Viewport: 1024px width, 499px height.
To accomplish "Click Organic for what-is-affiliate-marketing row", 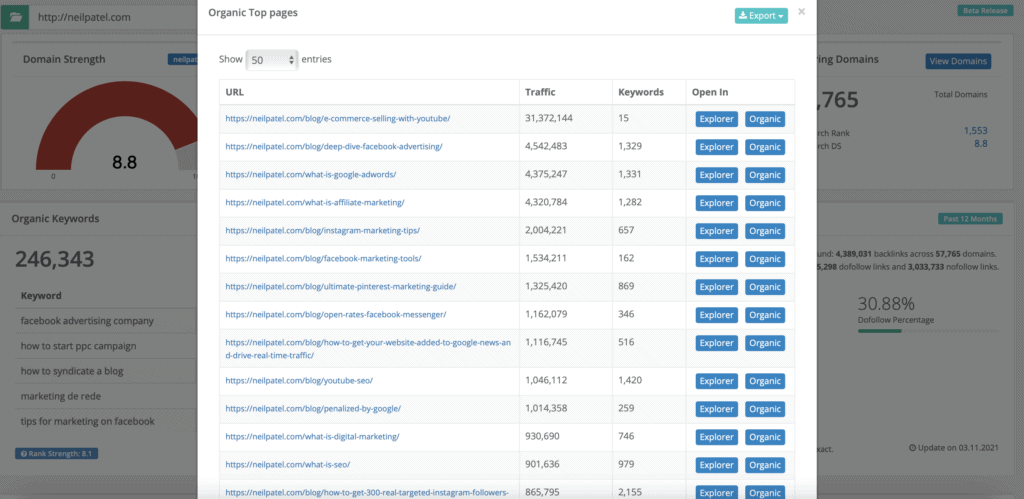I will [765, 203].
